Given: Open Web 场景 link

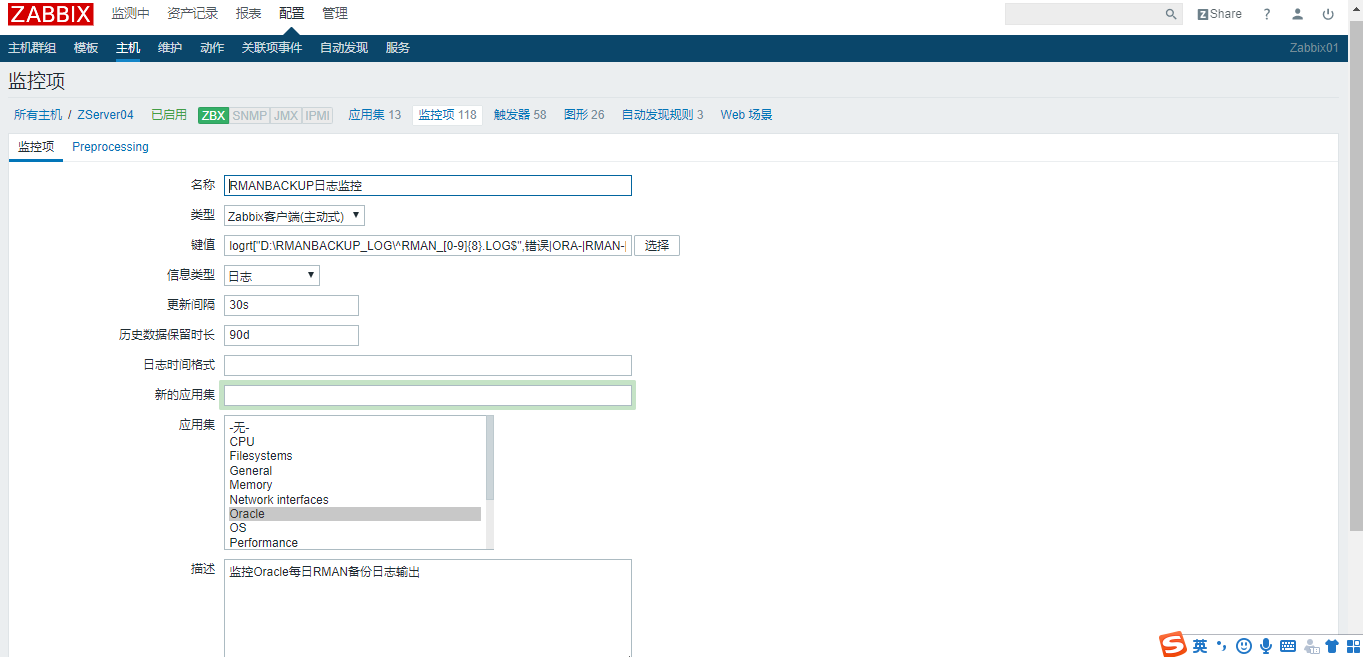Looking at the screenshot, I should (x=746, y=115).
